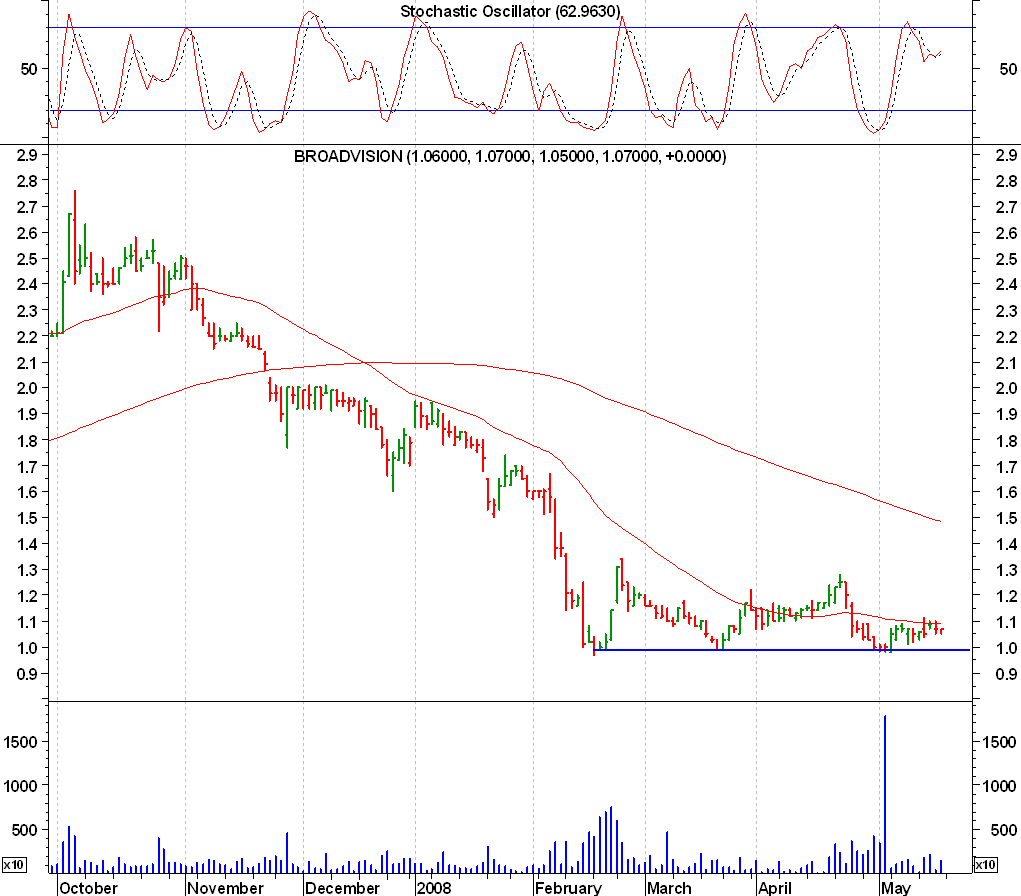Click the 2.9 label on the right price axis
The width and height of the screenshot is (1021, 896).
coord(1001,155)
